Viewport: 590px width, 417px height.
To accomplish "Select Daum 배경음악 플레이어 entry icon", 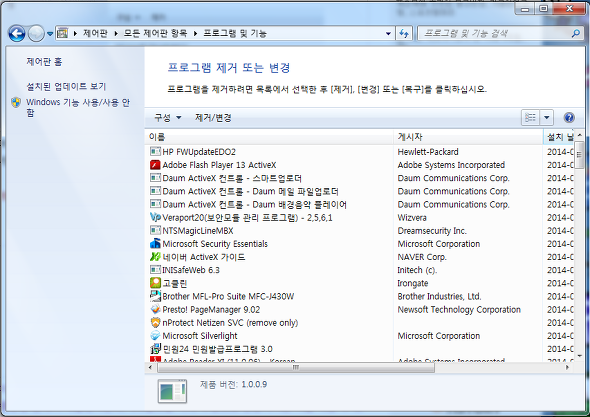I will pyautogui.click(x=155, y=204).
